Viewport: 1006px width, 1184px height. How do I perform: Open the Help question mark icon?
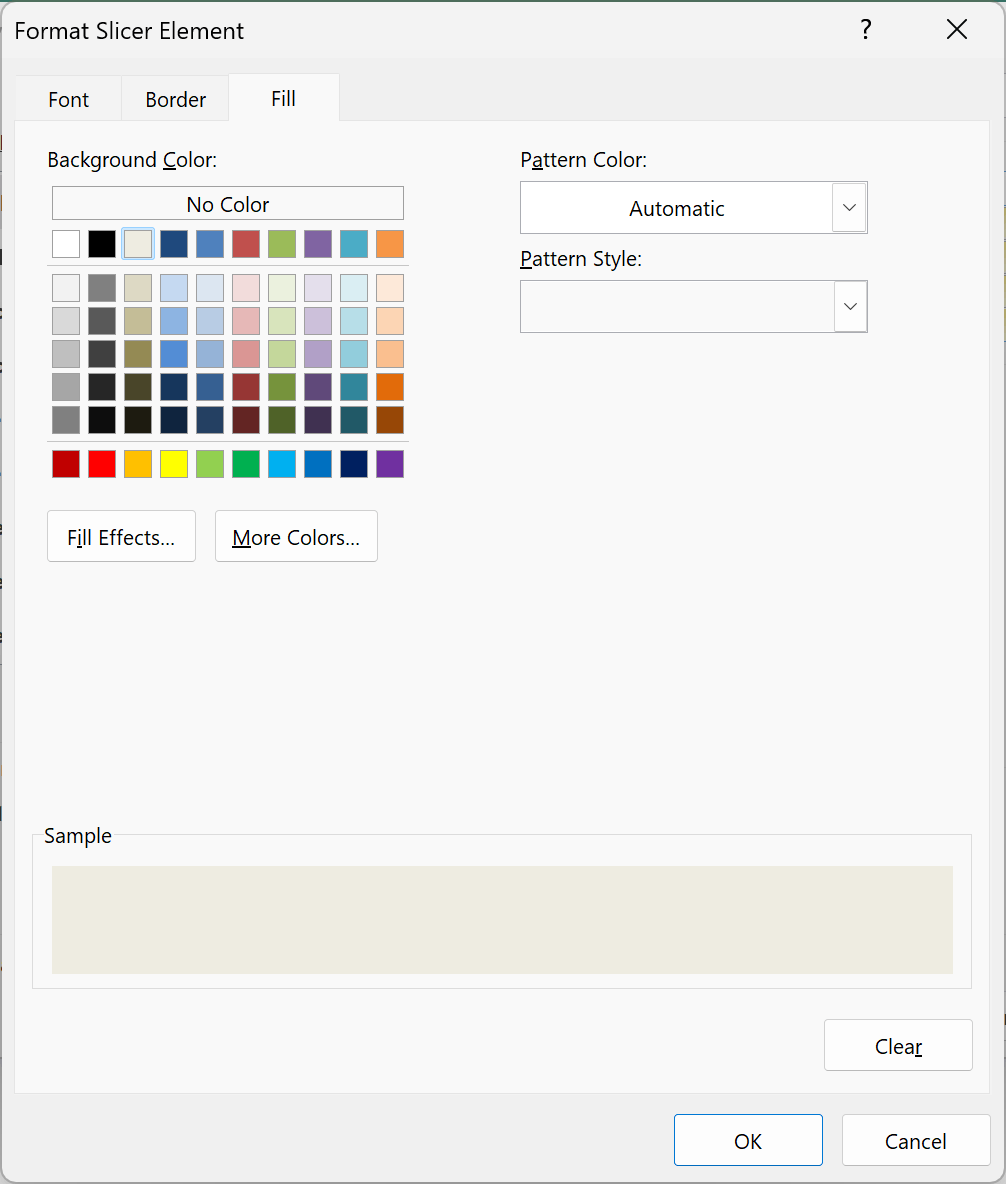click(866, 30)
